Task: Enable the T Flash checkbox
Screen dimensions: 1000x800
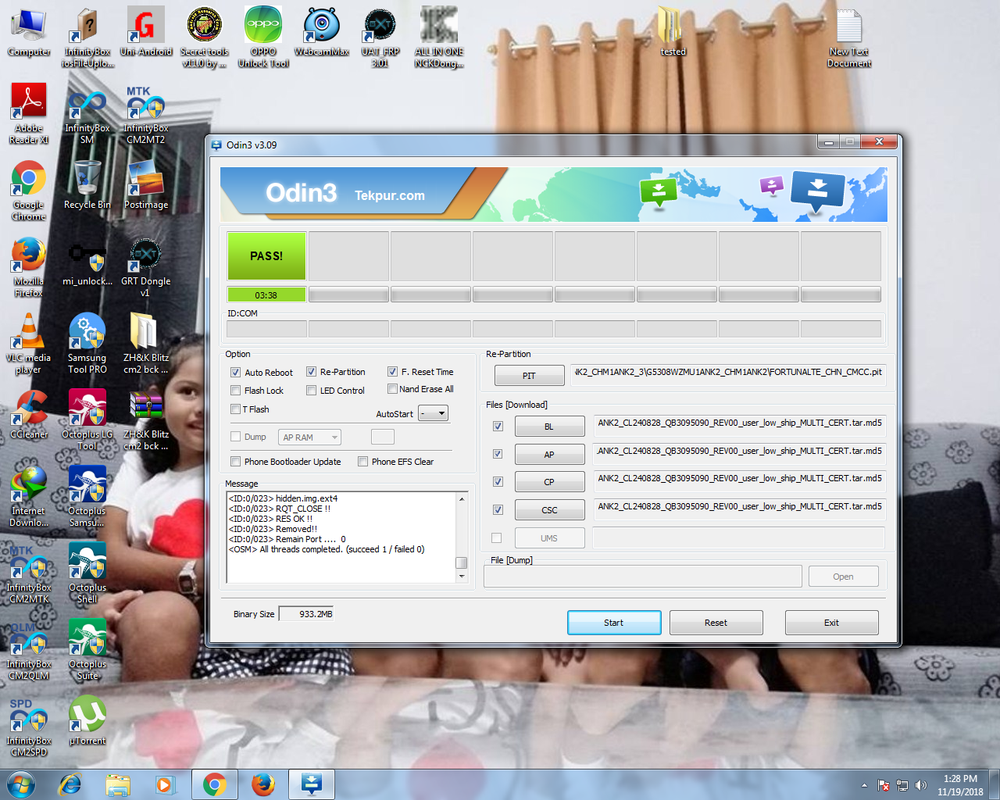Action: [235, 410]
